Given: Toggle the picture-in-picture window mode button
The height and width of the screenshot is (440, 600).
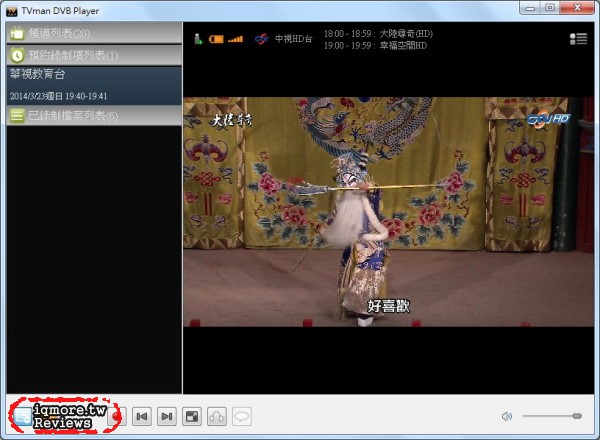Looking at the screenshot, I should [x=192, y=416].
